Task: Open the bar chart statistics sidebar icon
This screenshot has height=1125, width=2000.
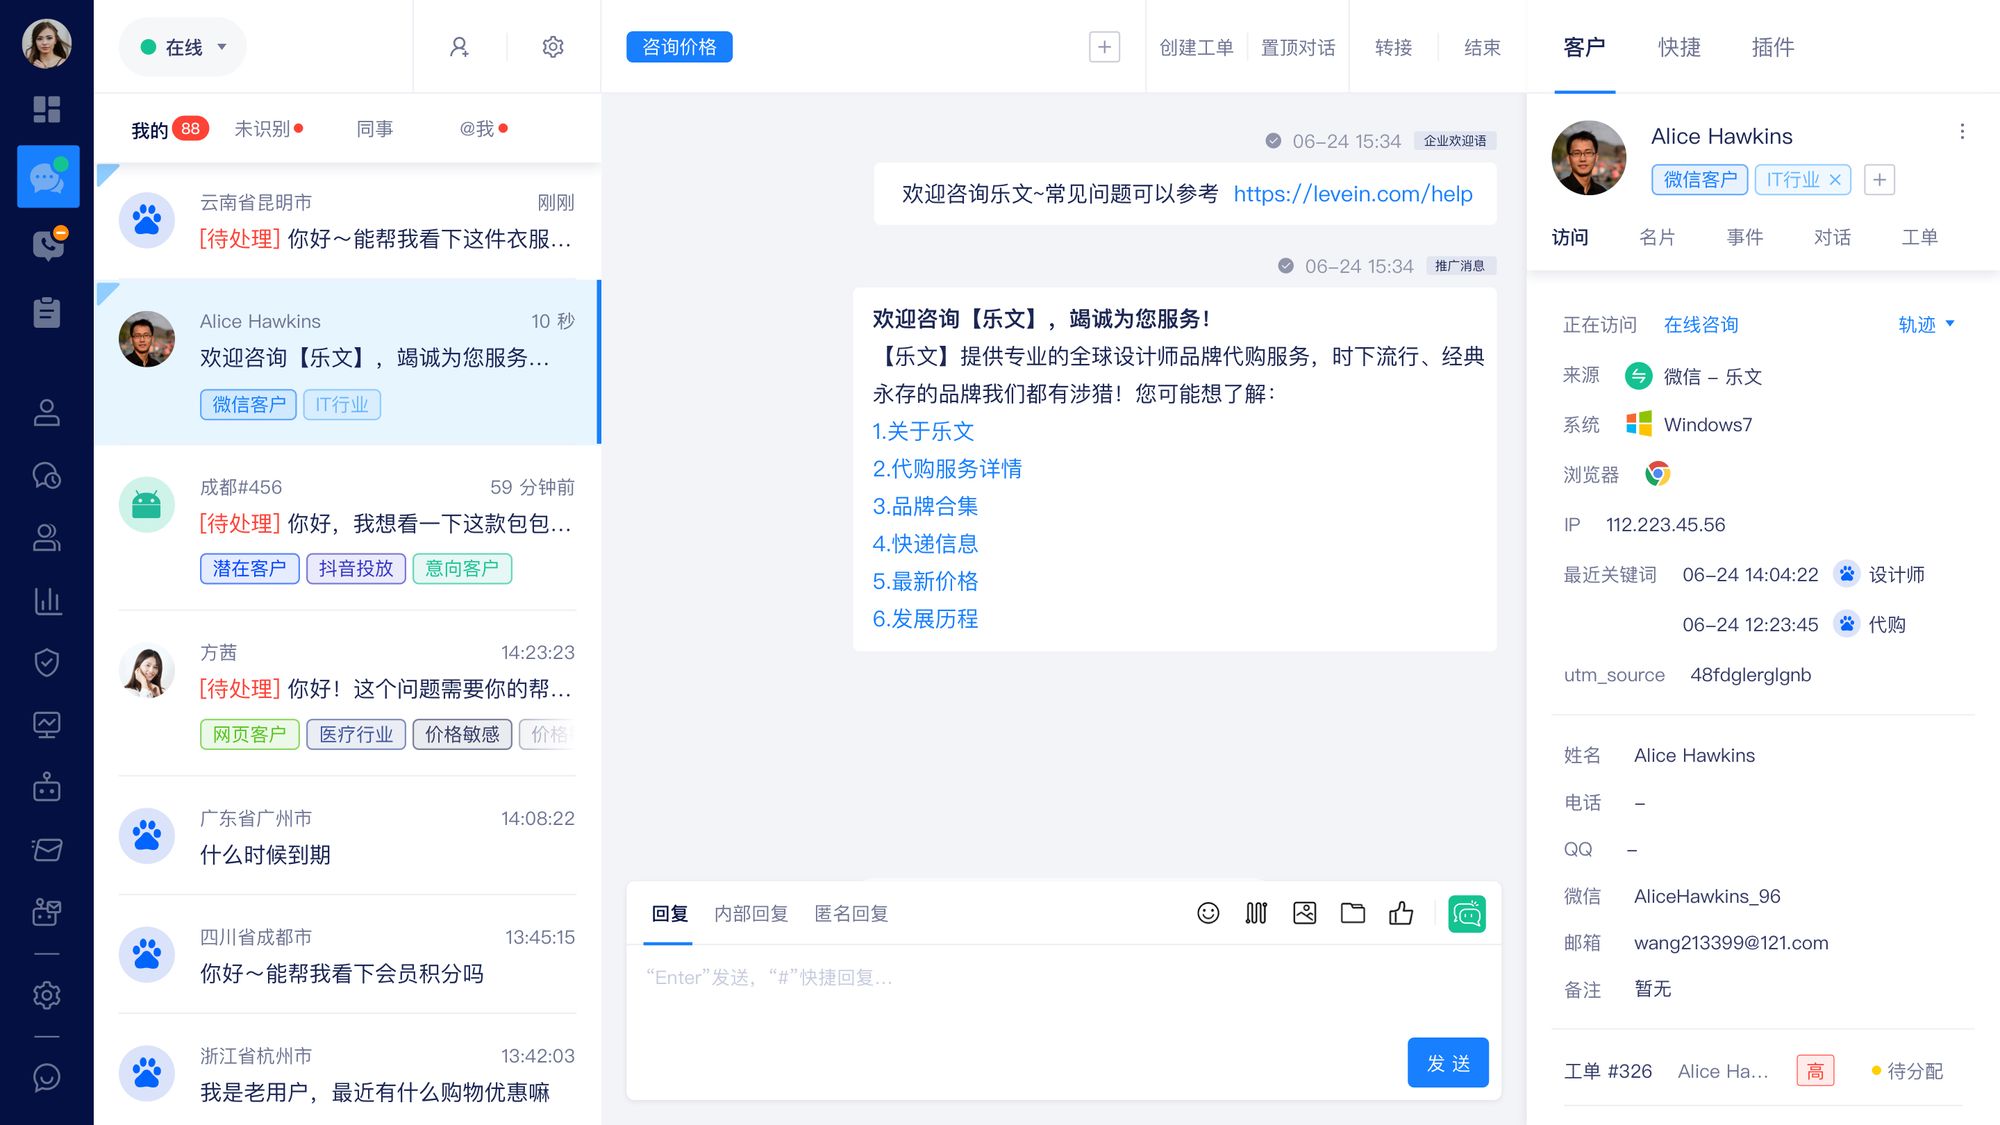Action: click(47, 600)
